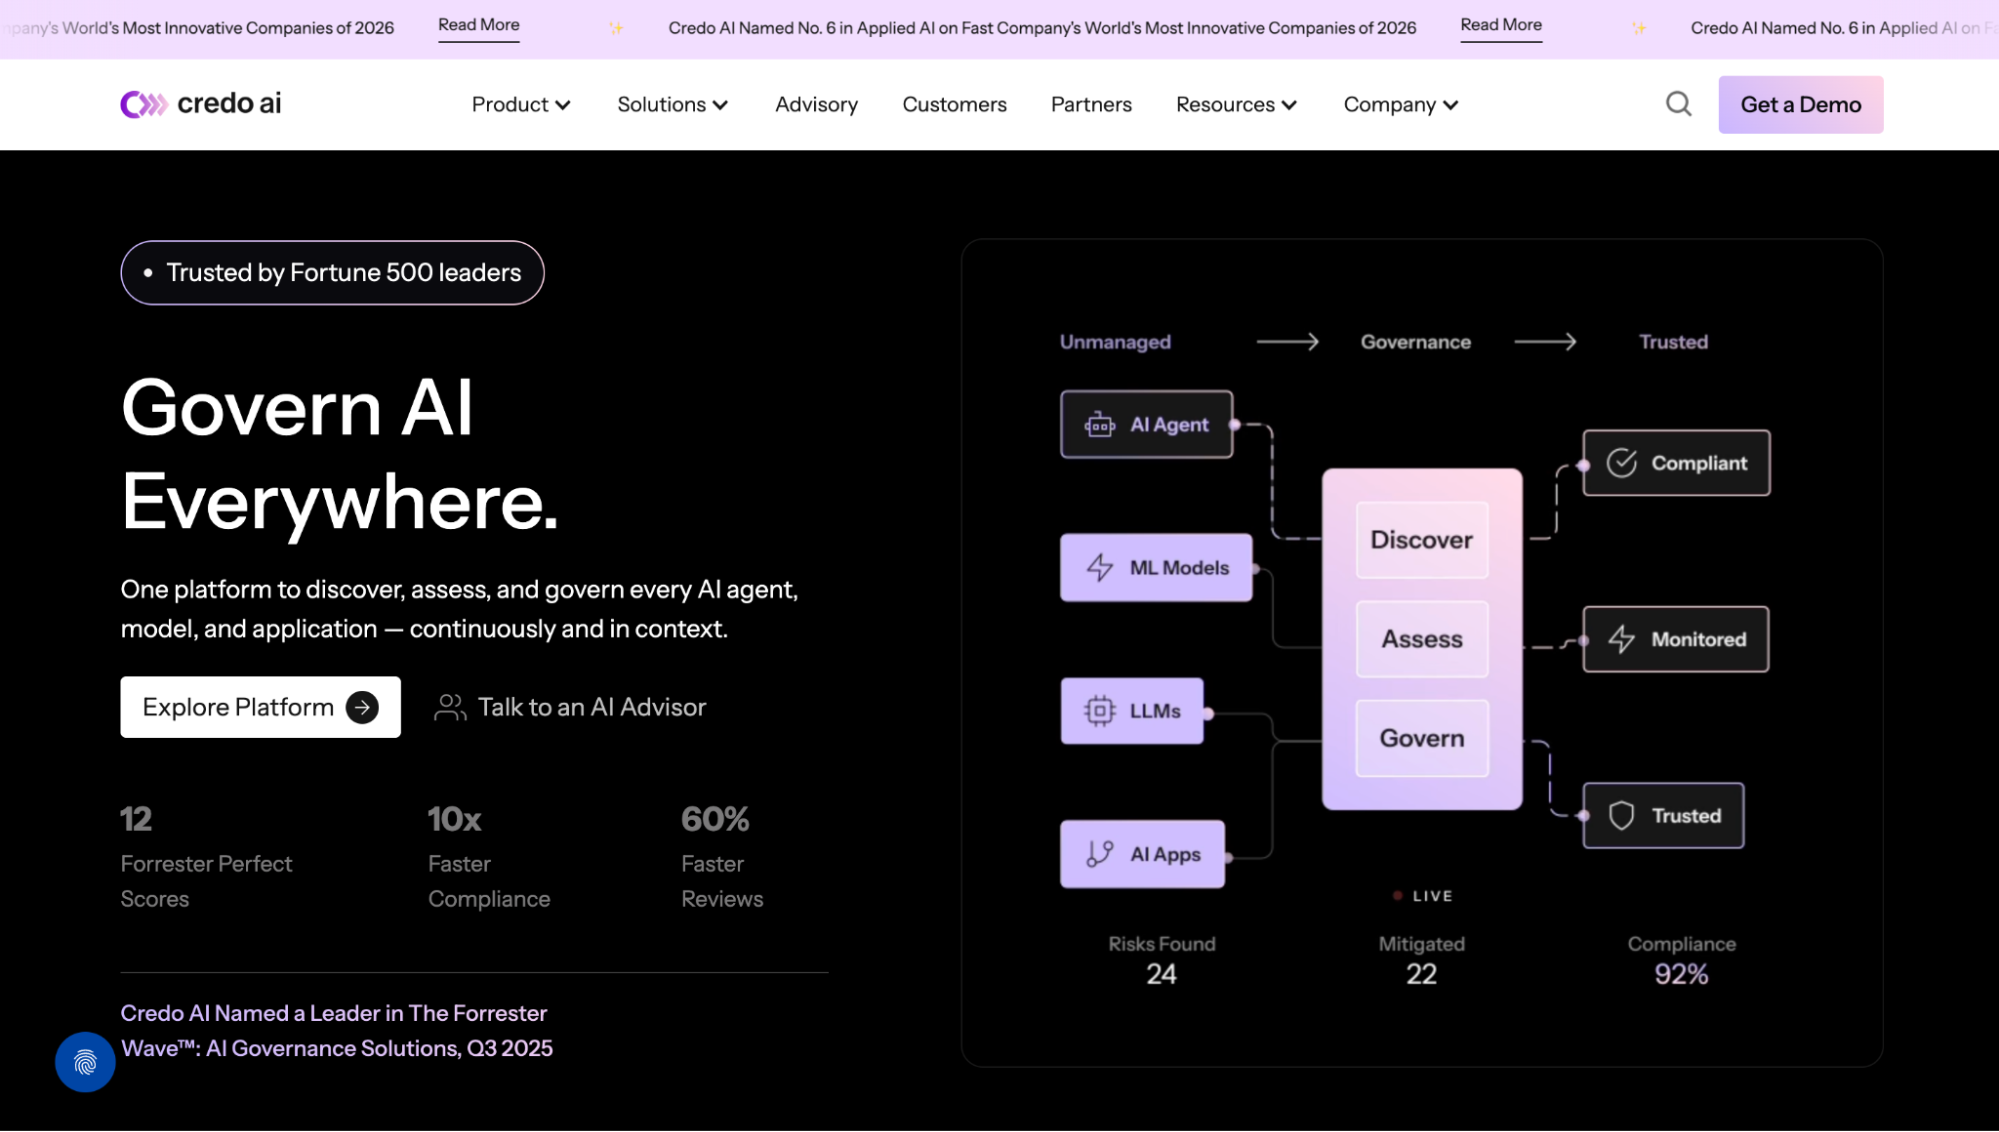Click the arrow between Governance and Trusted
Viewport: 1999px width, 1132px height.
click(1545, 342)
